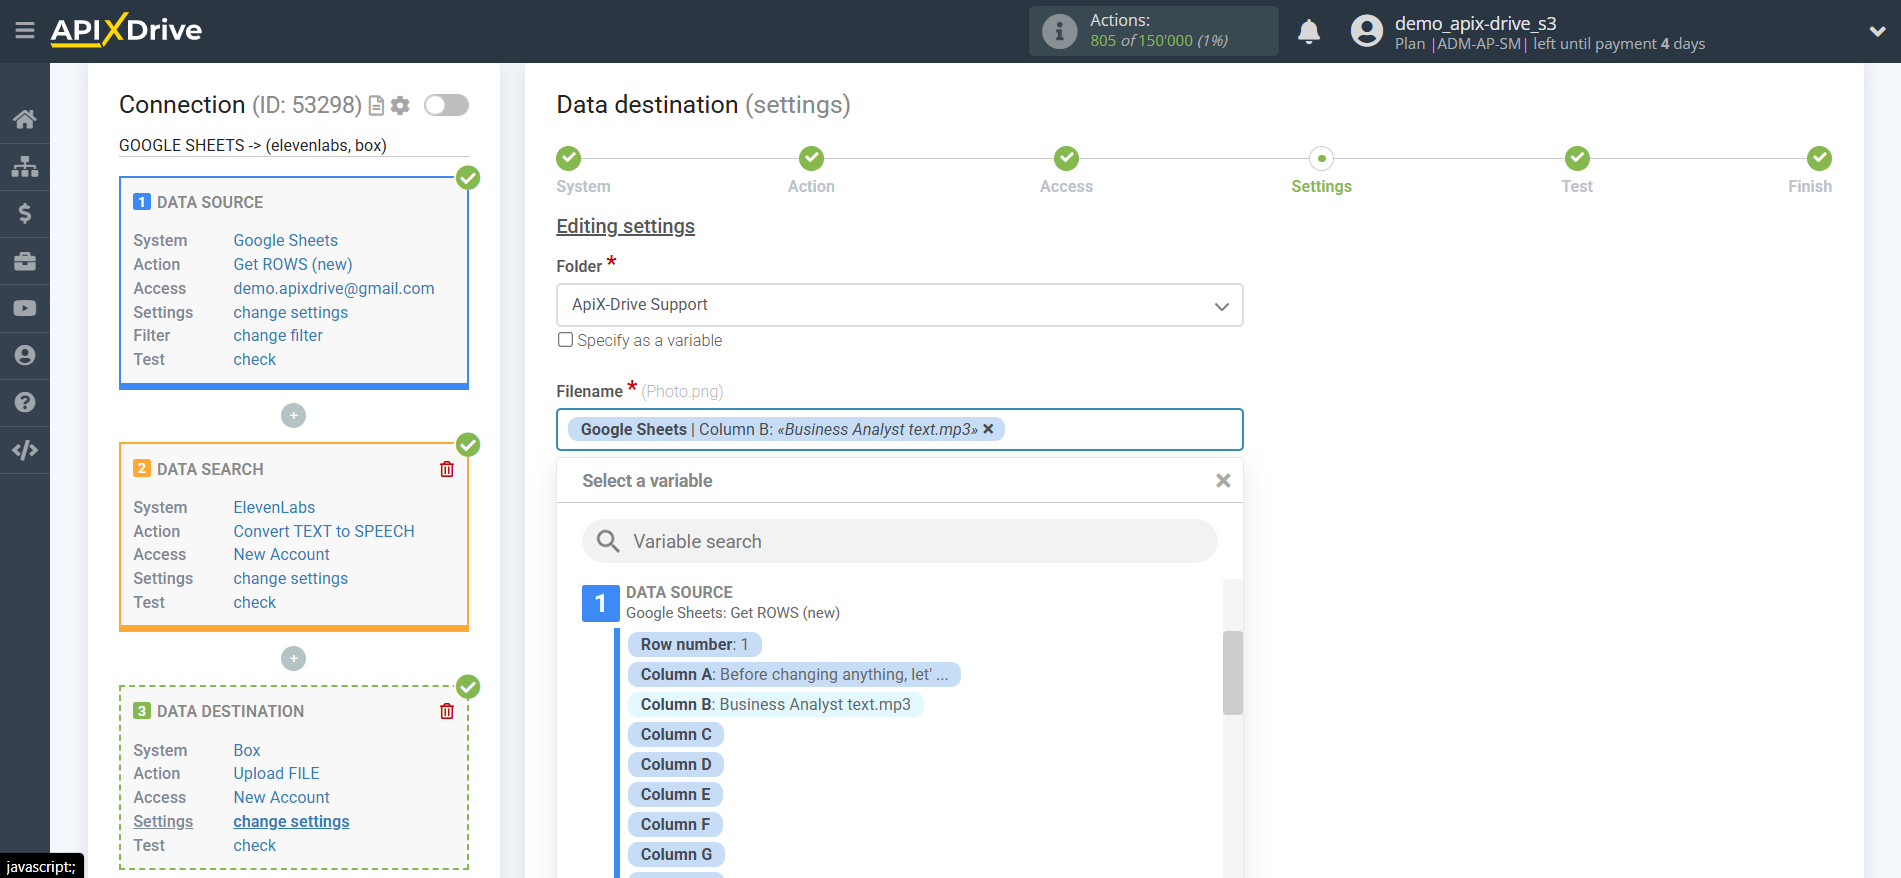Click New Account in Data Search
The height and width of the screenshot is (878, 1901).
pyautogui.click(x=282, y=555)
